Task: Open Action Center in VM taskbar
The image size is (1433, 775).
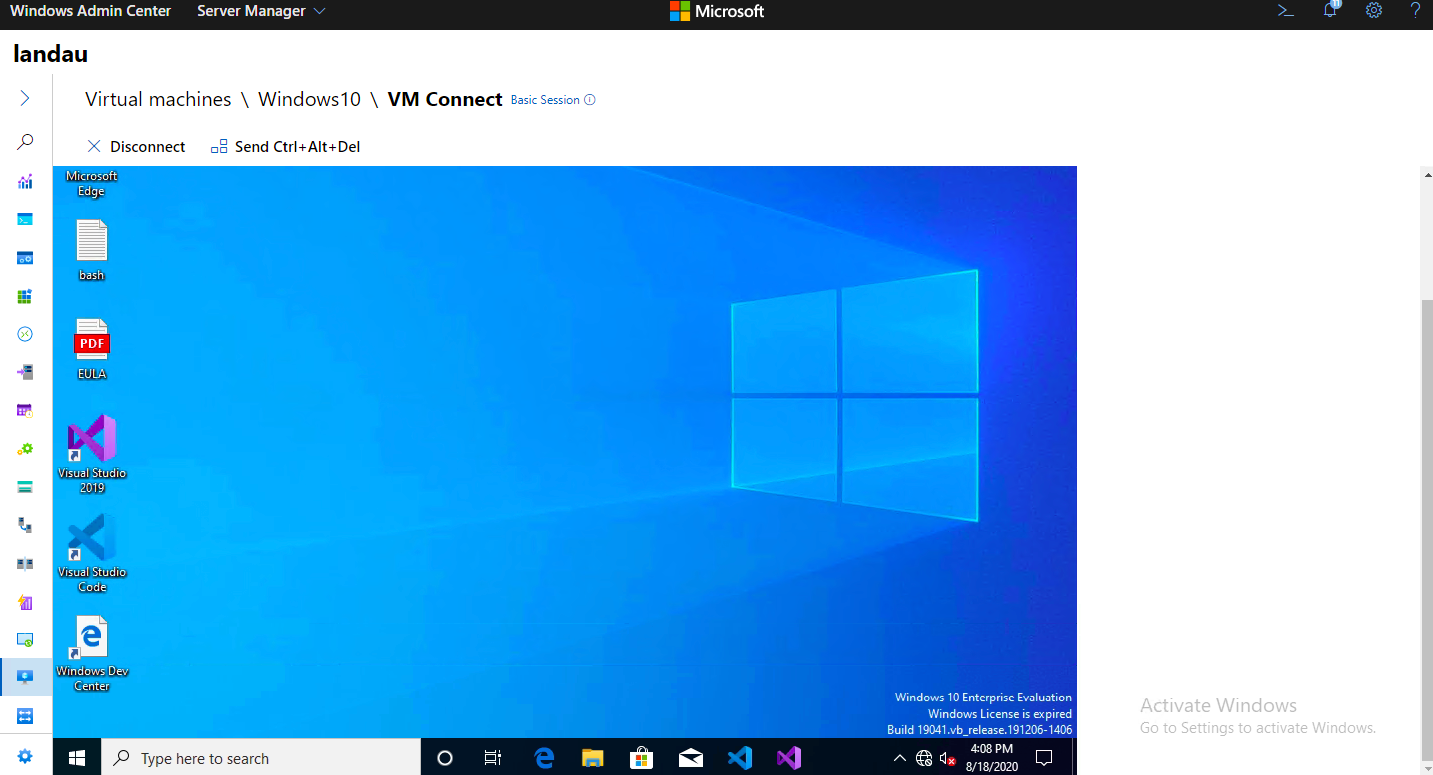Action: (1044, 758)
